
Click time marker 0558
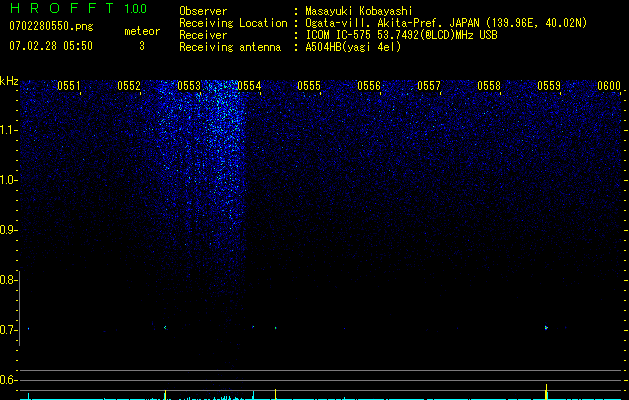(x=489, y=86)
